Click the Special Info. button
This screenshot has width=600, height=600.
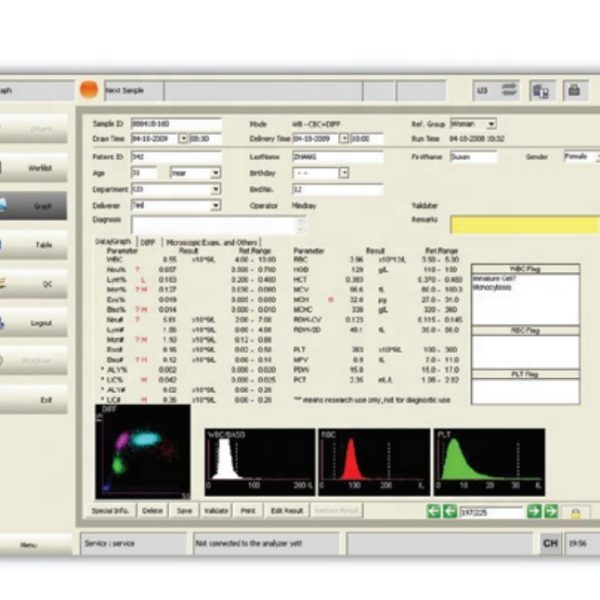[x=110, y=511]
